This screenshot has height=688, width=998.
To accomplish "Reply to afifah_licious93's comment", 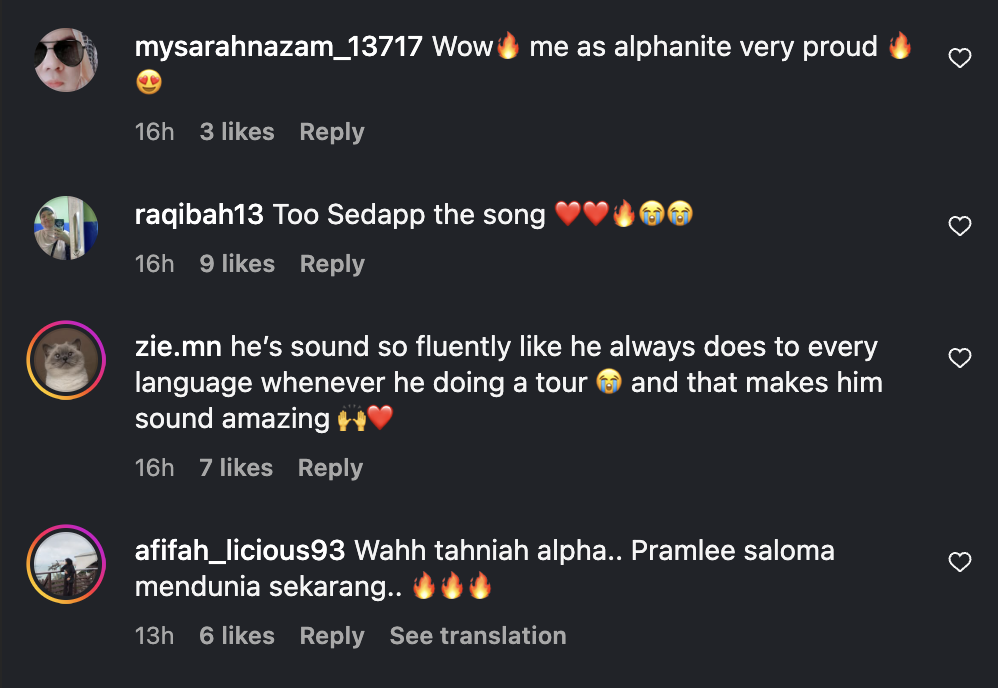I will (x=332, y=636).
